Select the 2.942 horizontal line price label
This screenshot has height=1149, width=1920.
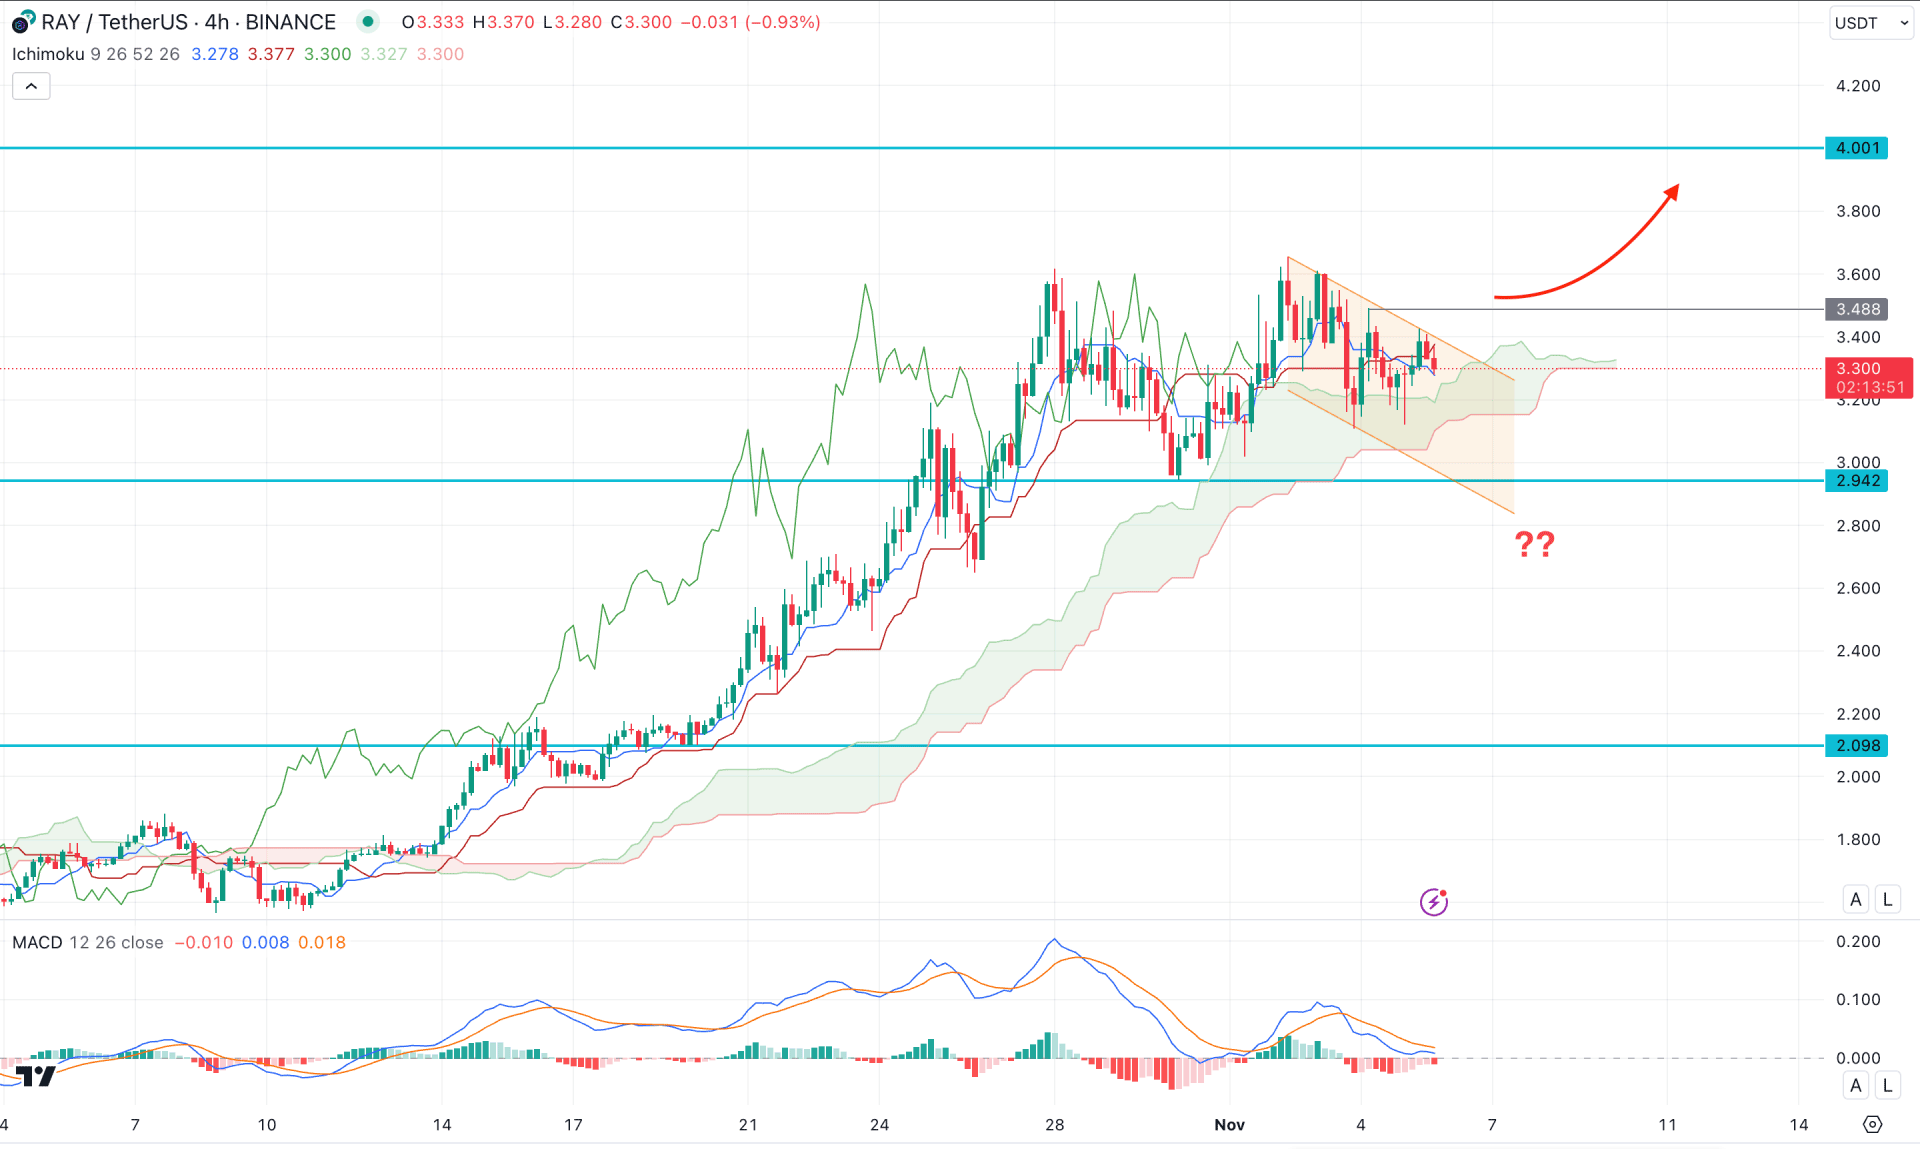pos(1857,481)
